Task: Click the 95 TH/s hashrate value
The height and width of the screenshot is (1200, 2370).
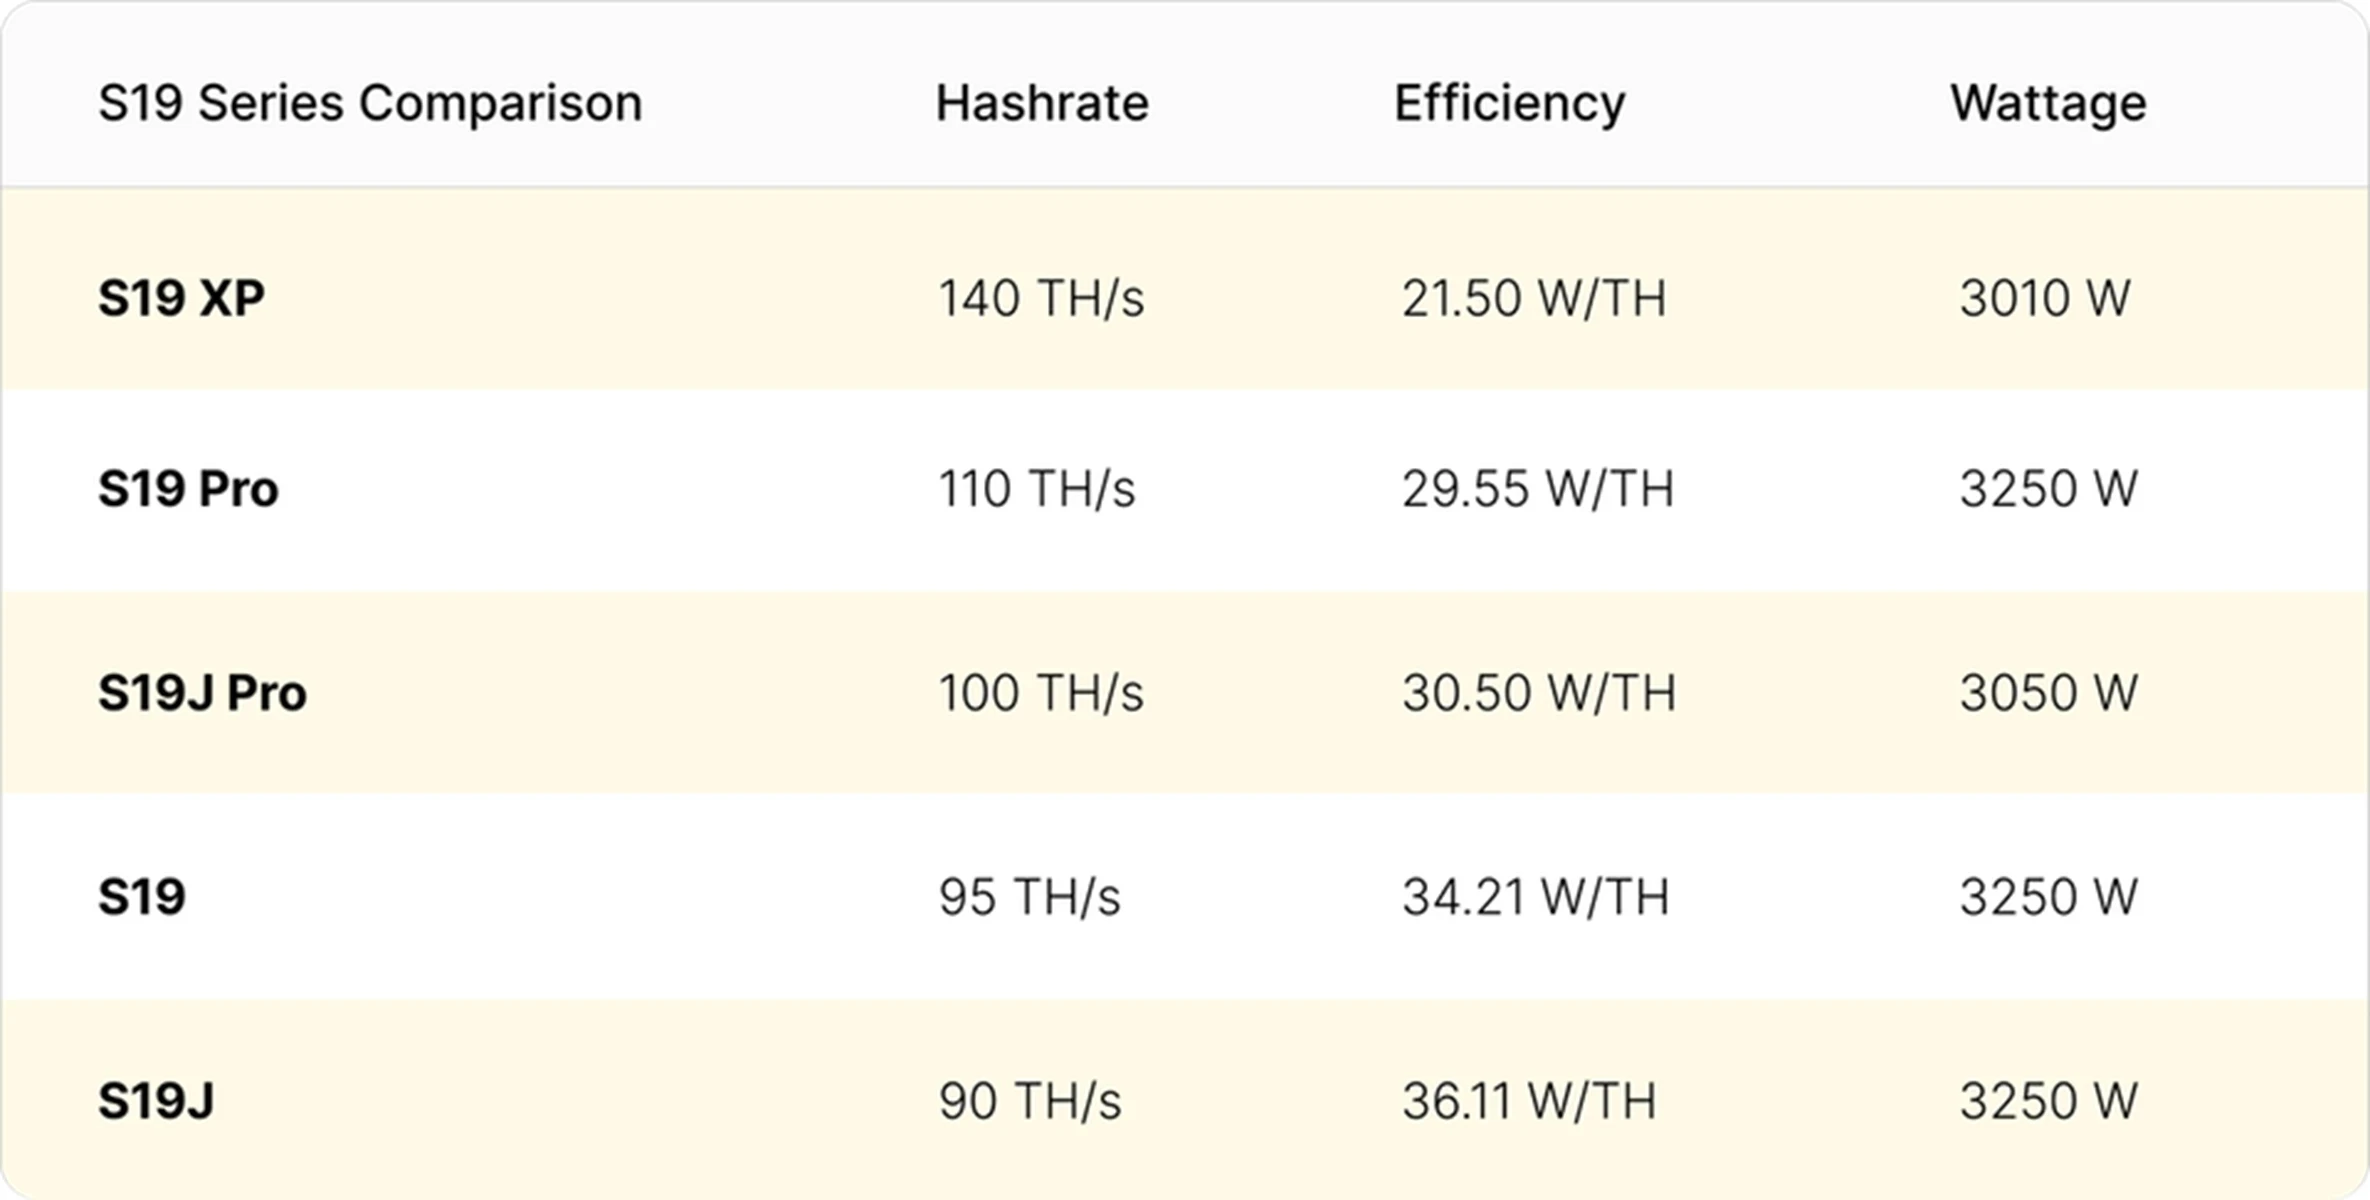Action: click(1029, 897)
